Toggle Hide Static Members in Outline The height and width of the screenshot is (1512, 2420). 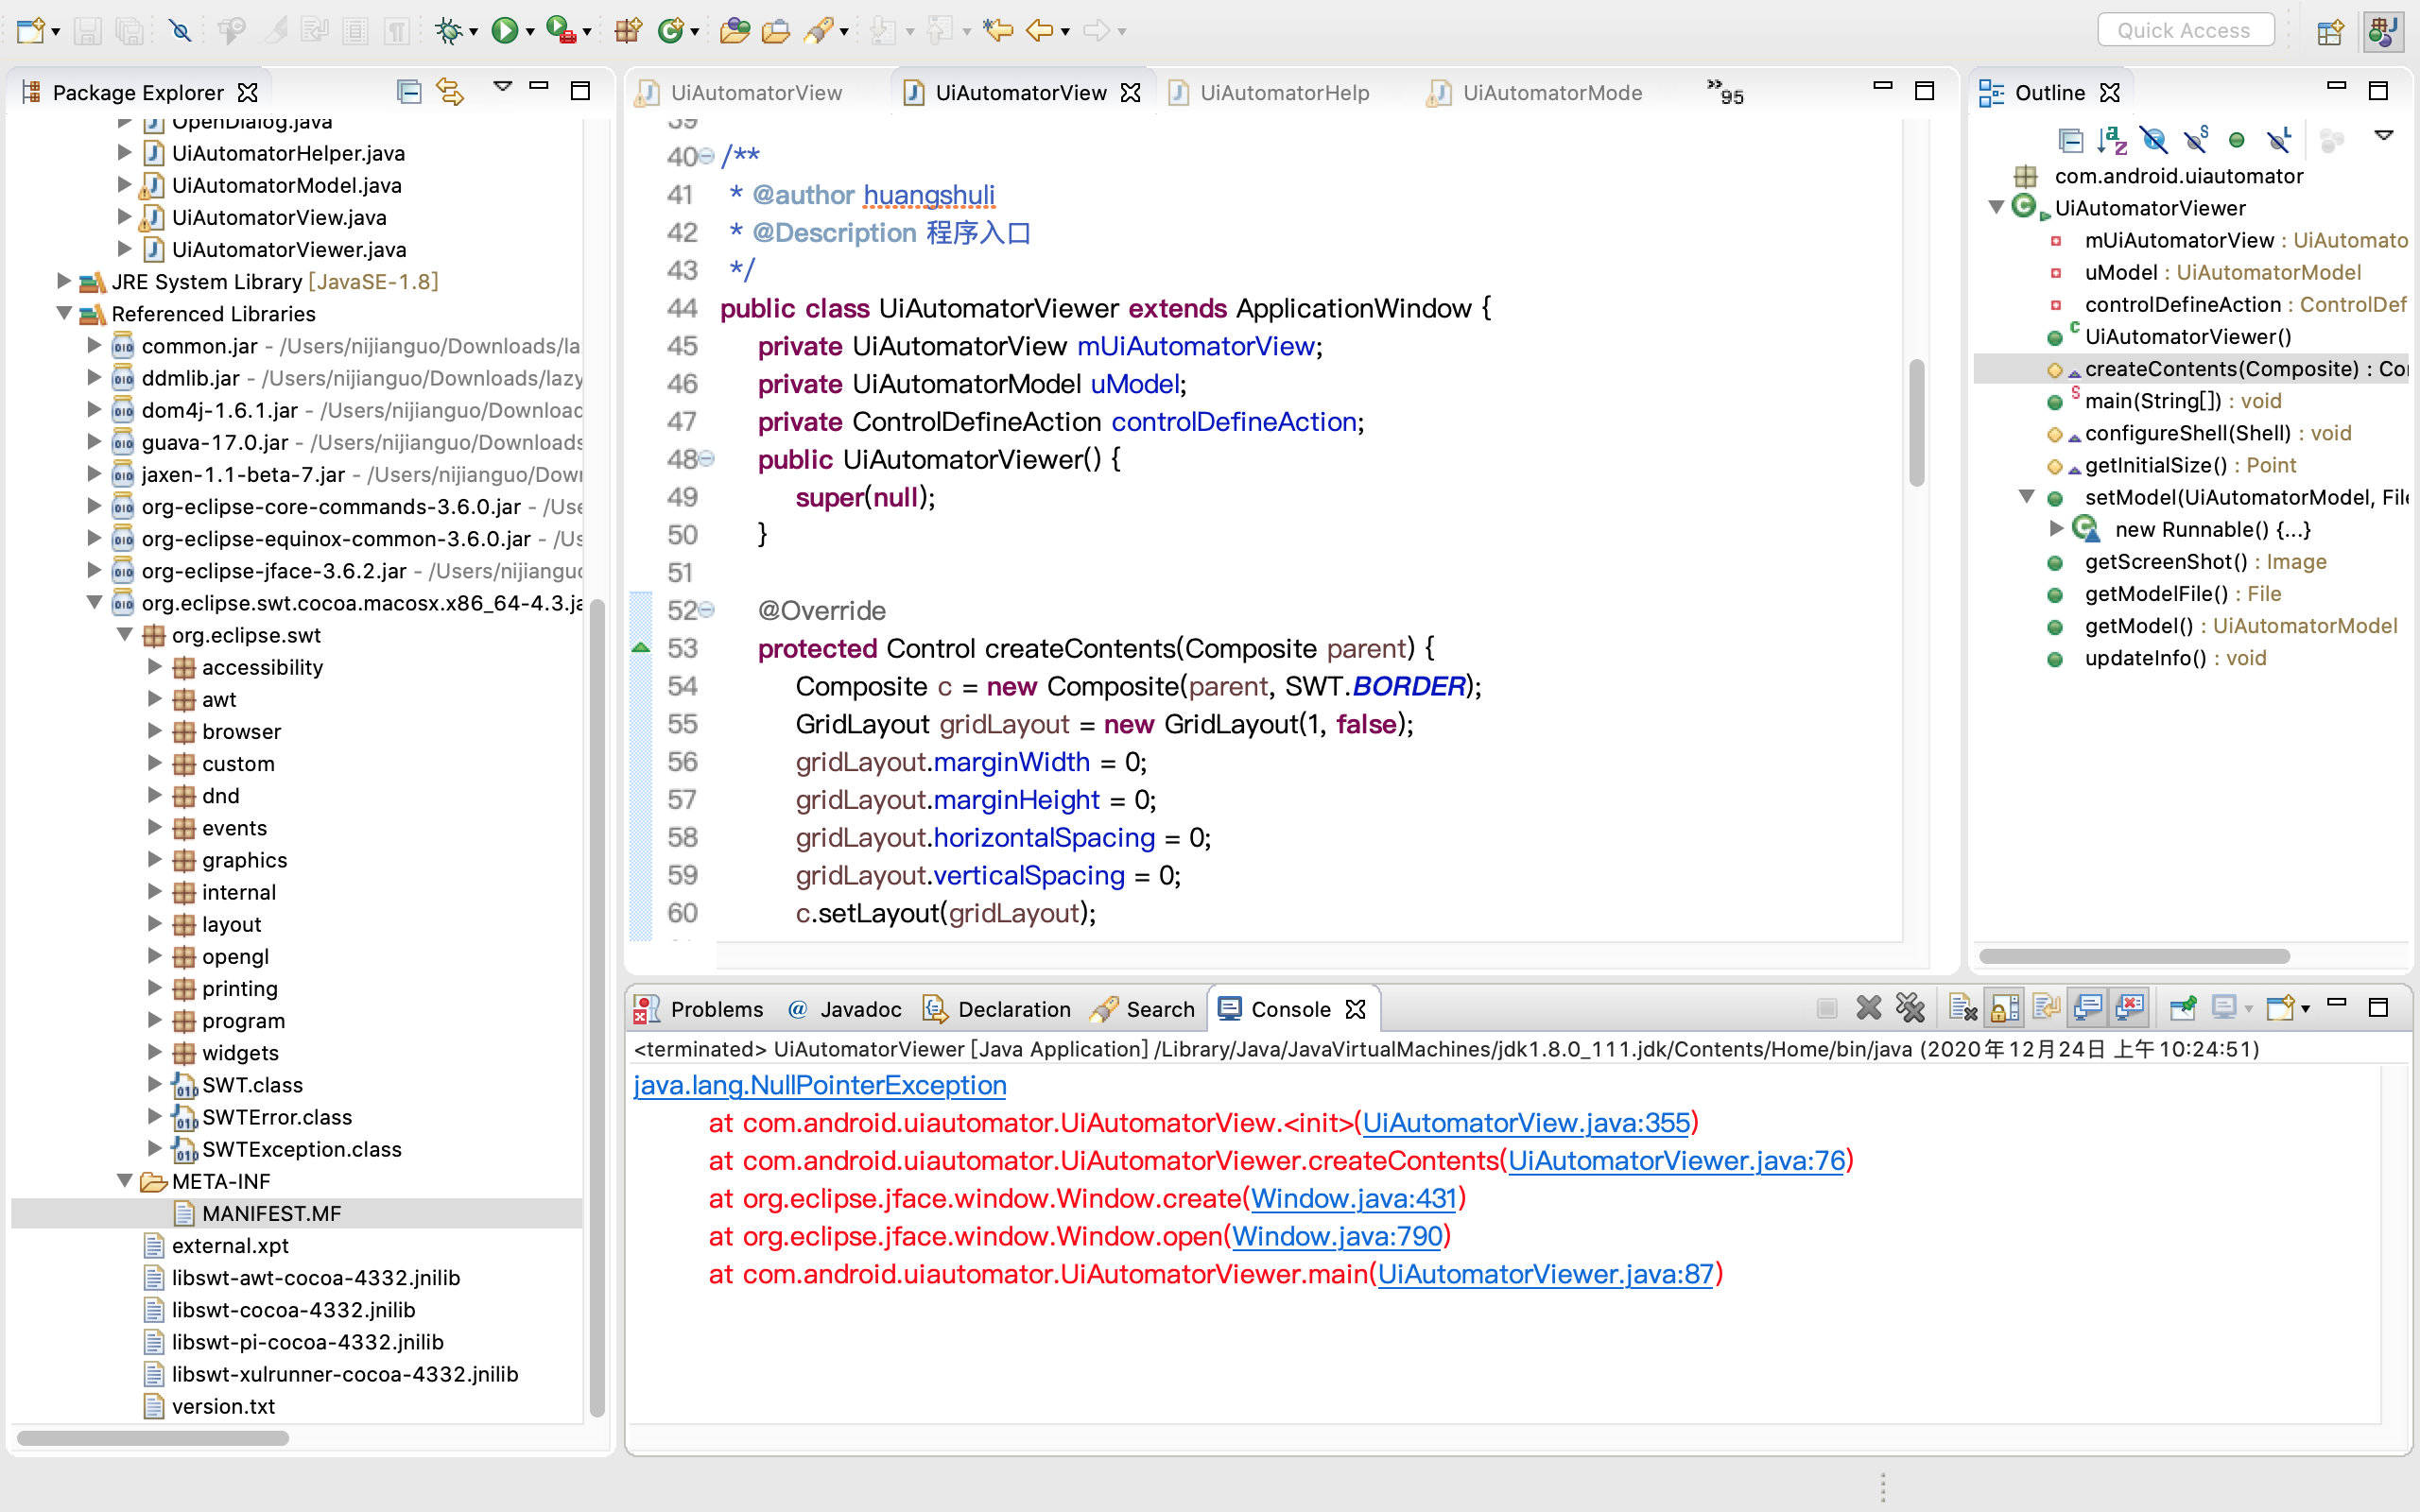pos(2196,141)
